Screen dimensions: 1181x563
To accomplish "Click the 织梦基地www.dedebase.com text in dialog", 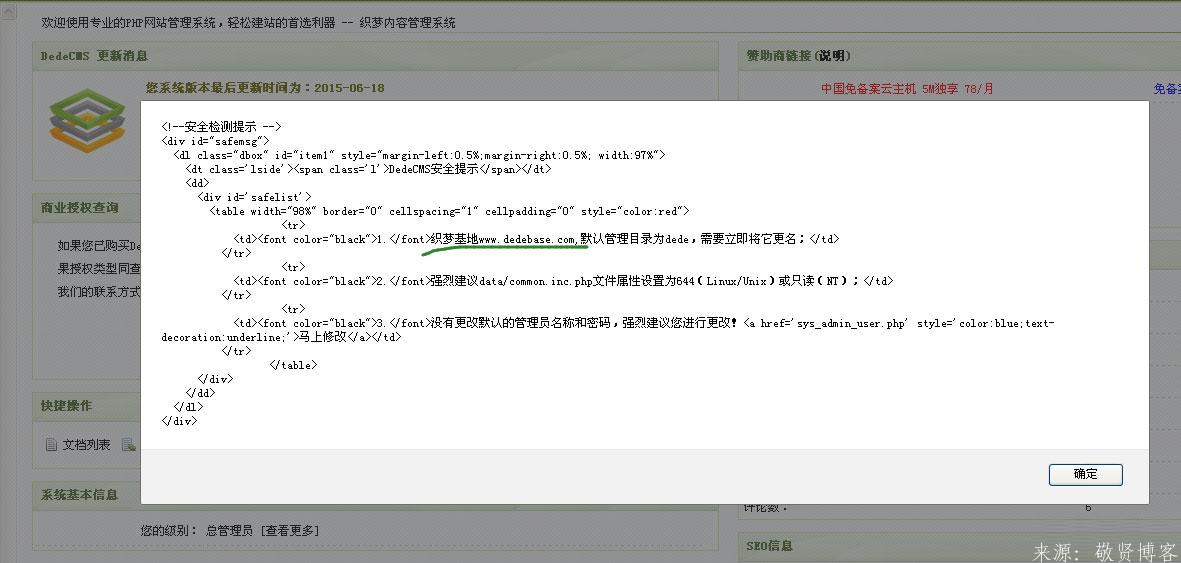I will click(x=504, y=239).
